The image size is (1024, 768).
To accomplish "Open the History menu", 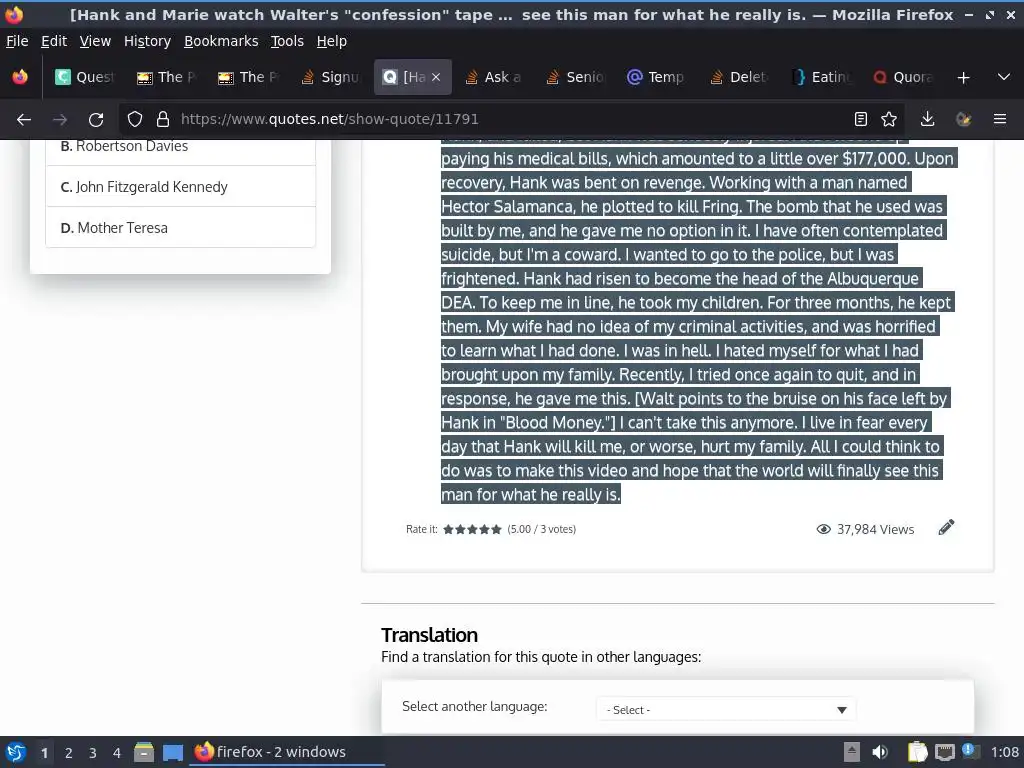I will (148, 41).
